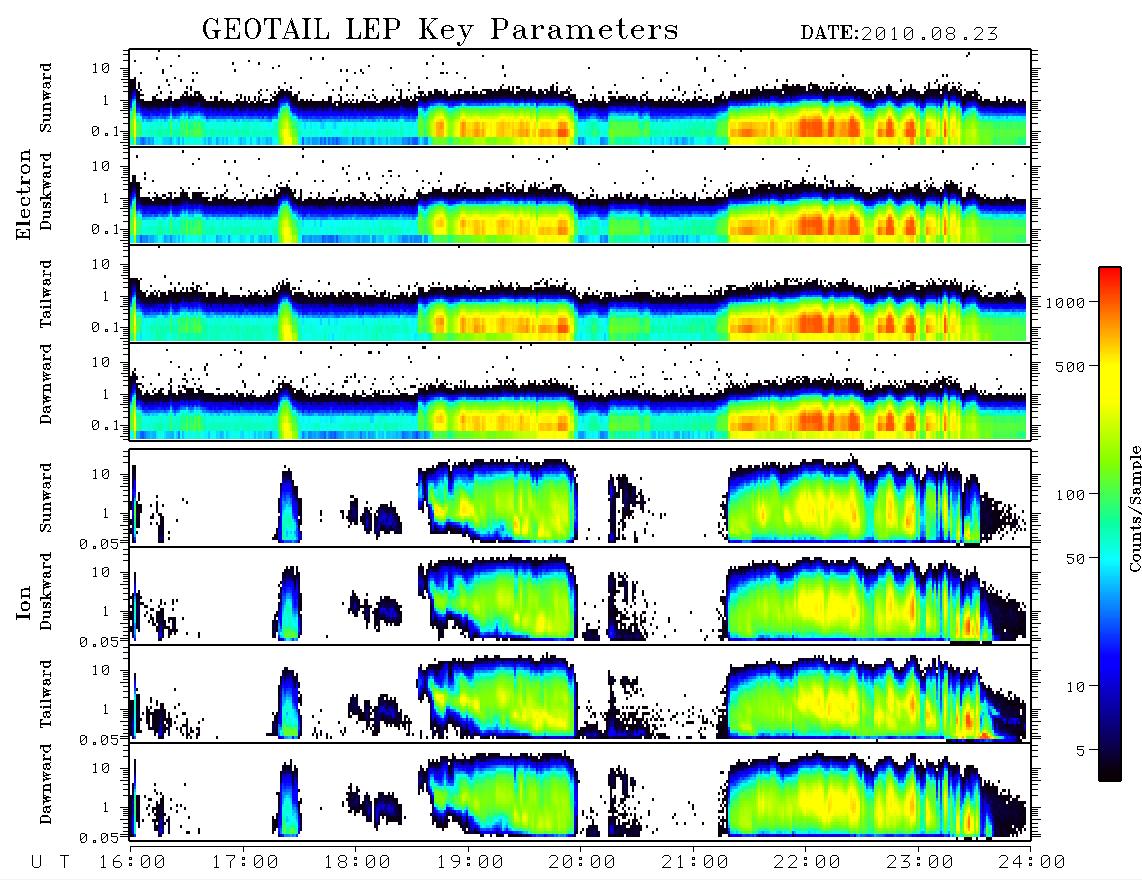The height and width of the screenshot is (880, 1142).
Task: Click the 21:00 time tick label
Action: click(x=695, y=863)
